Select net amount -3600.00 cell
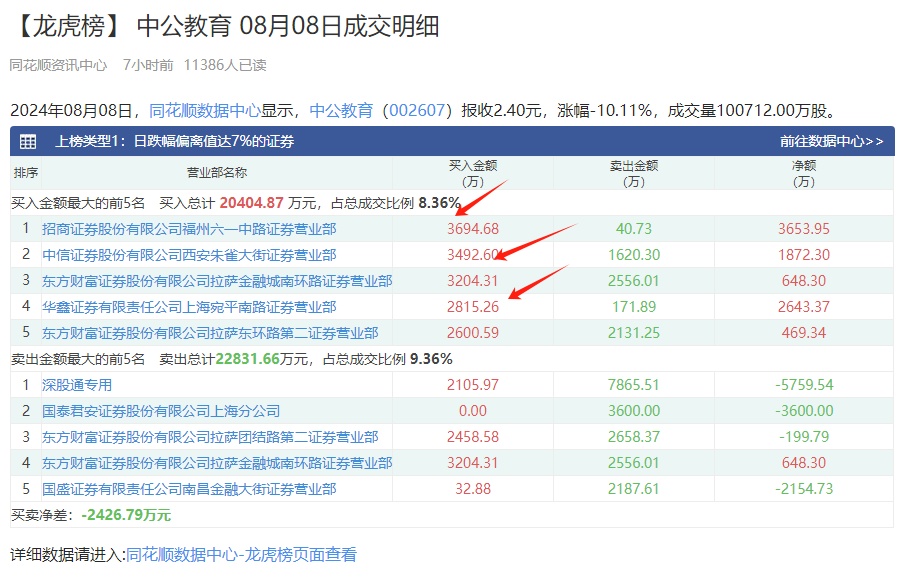 [x=804, y=411]
